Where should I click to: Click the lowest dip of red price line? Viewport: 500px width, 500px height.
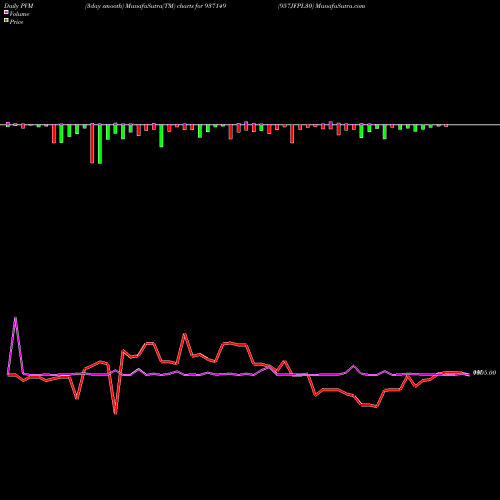pyautogui.click(x=115, y=413)
